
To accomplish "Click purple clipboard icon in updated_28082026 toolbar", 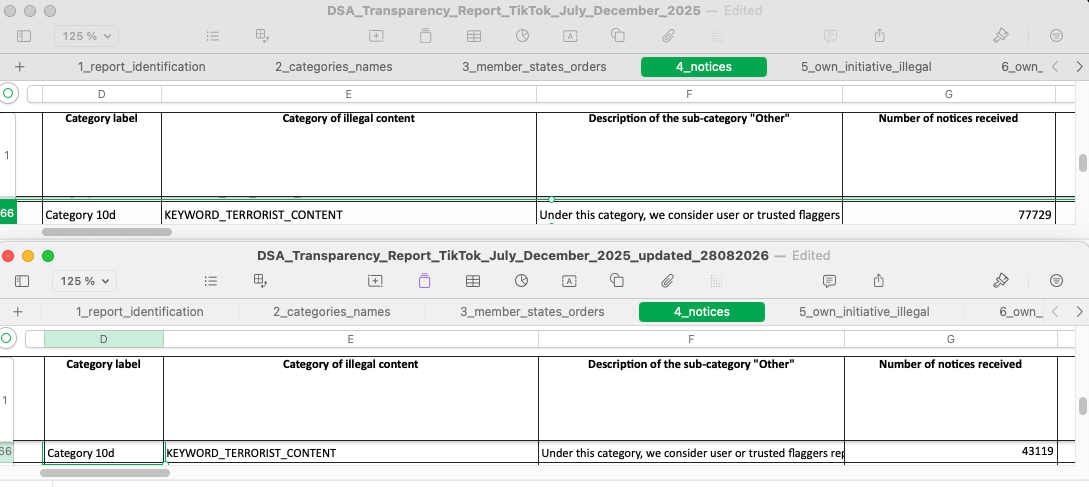I will (424, 281).
